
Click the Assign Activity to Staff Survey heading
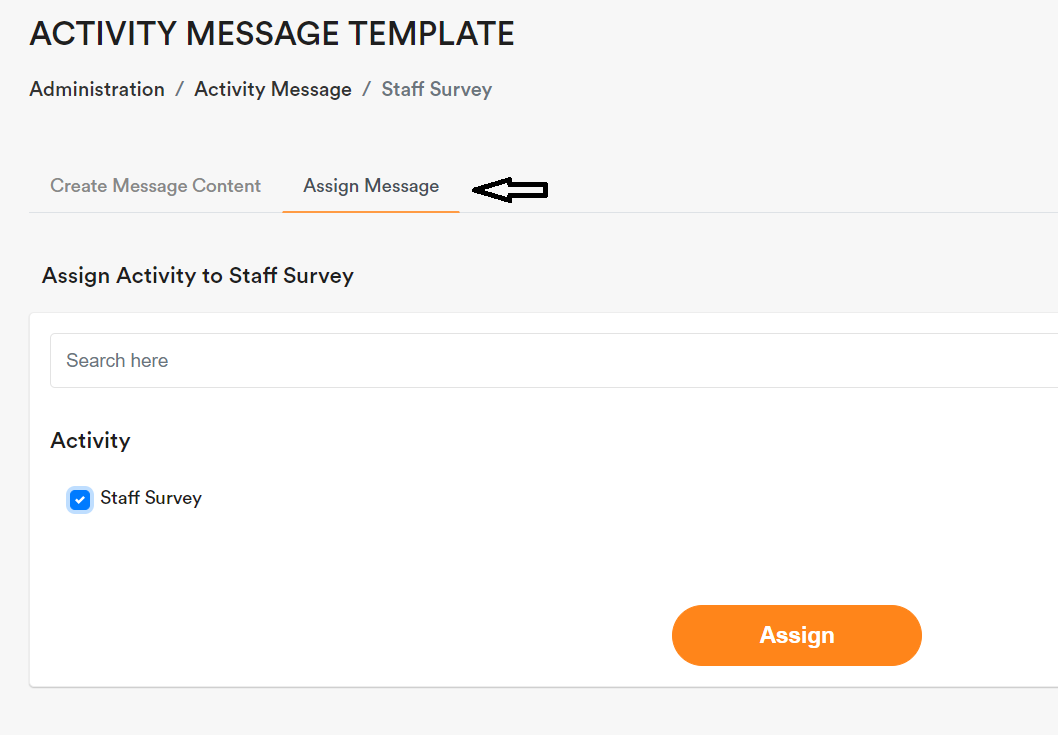point(198,275)
